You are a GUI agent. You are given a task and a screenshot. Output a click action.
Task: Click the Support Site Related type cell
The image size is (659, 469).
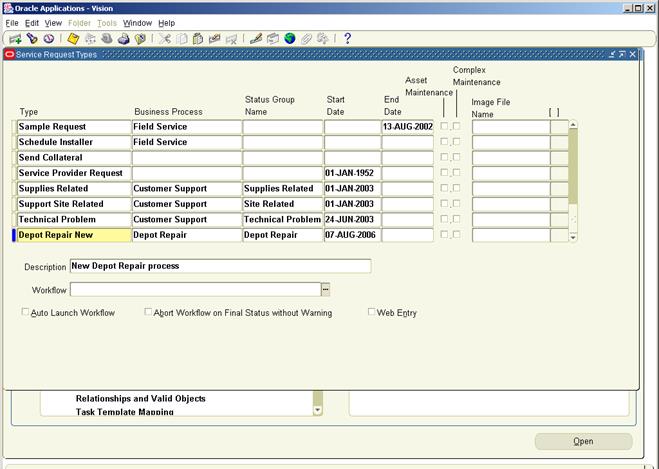[74, 204]
